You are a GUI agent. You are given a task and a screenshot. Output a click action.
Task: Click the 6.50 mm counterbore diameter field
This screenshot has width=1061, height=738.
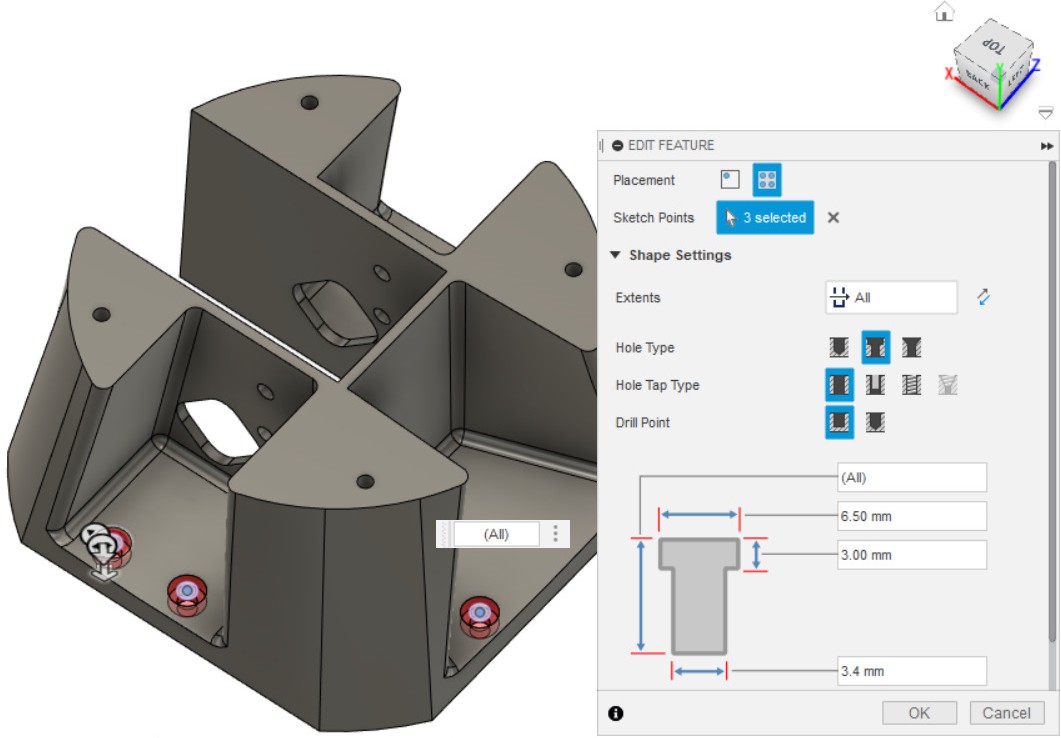[911, 516]
